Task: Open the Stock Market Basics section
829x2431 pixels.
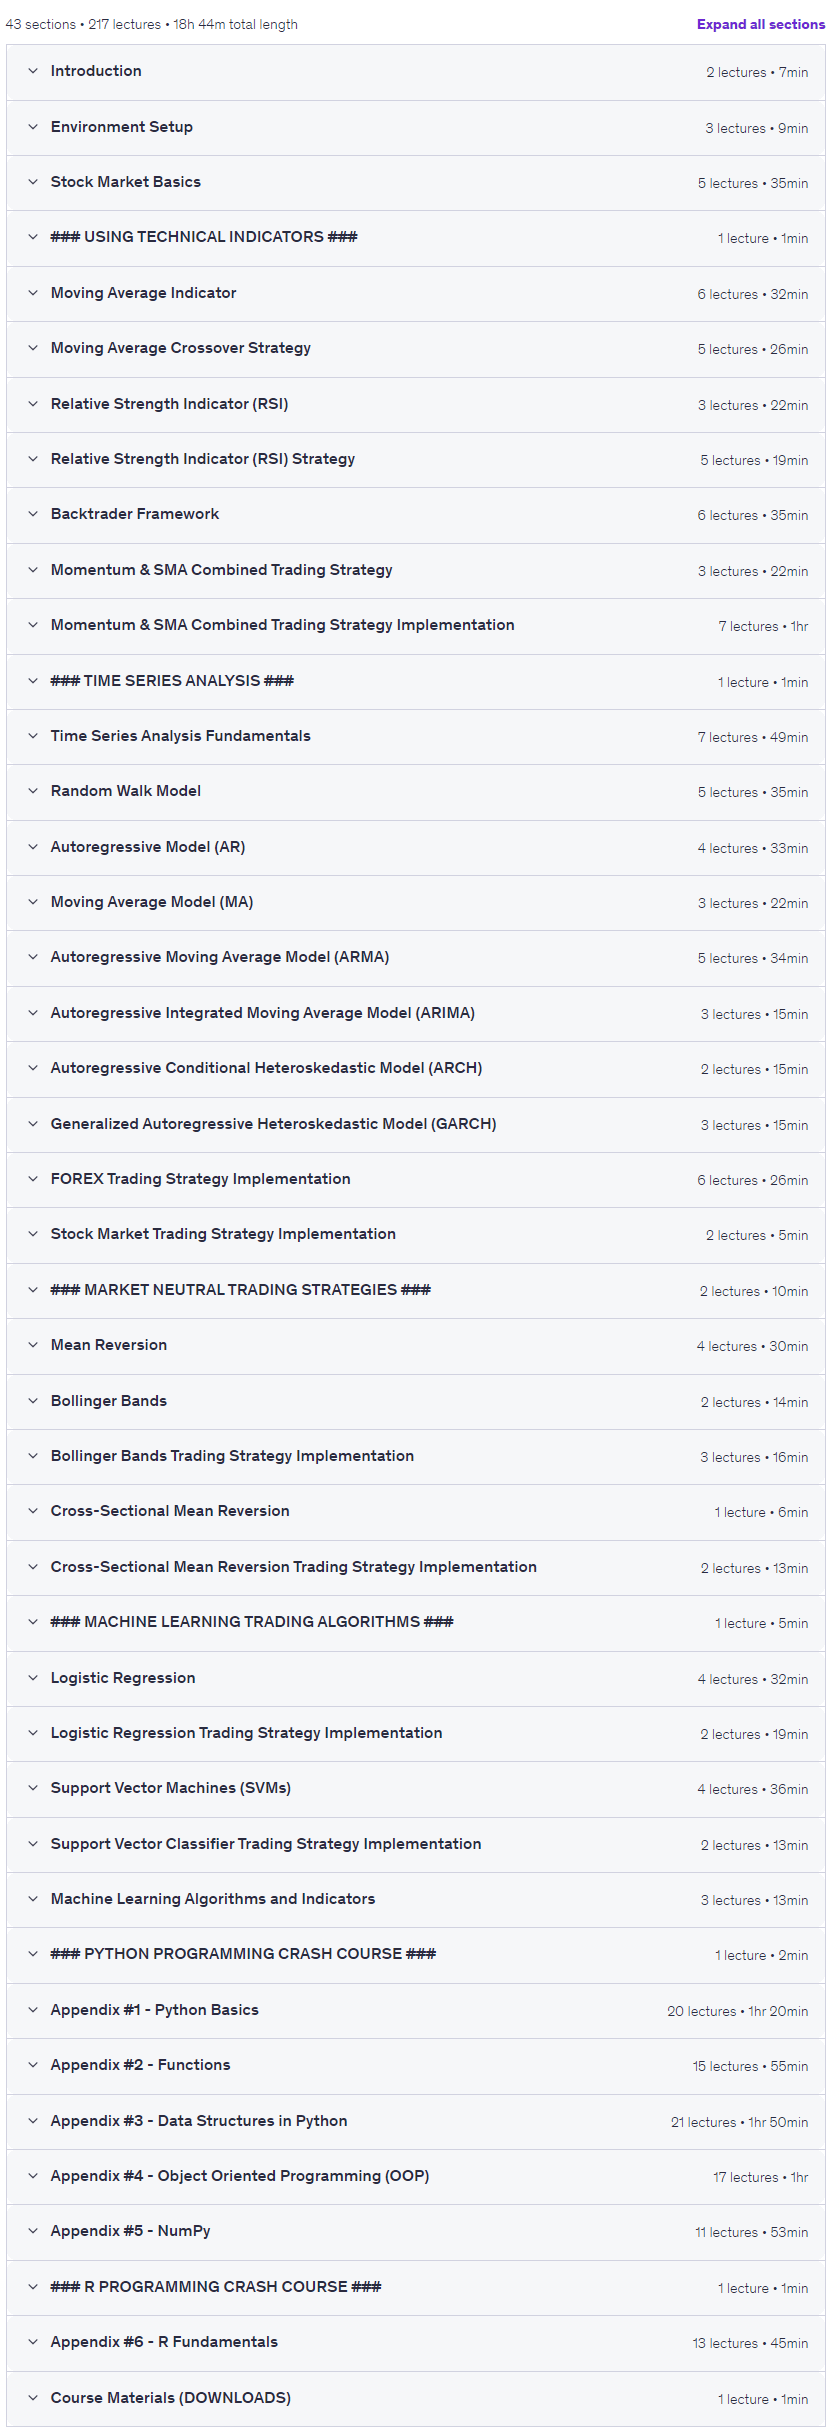Action: tap(415, 182)
